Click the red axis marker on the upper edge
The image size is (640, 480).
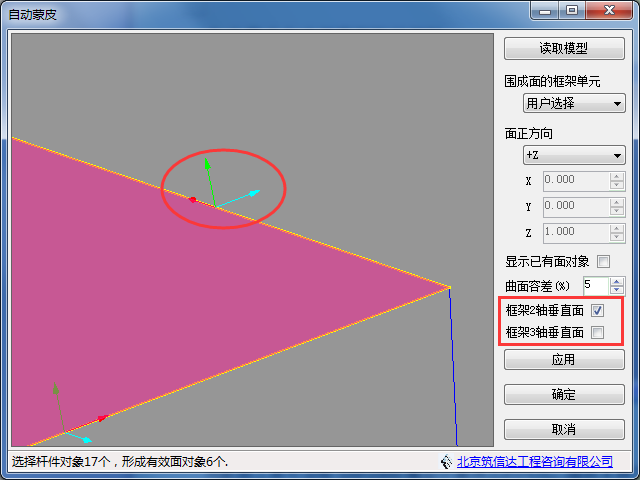(192, 199)
